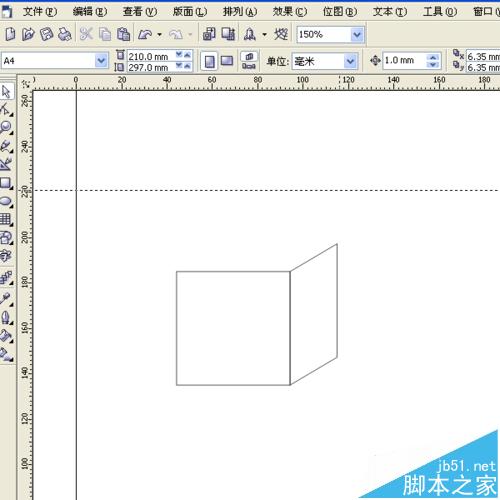The height and width of the screenshot is (500, 500).
Task: Increase page width with up arrow
Action: (187, 54)
